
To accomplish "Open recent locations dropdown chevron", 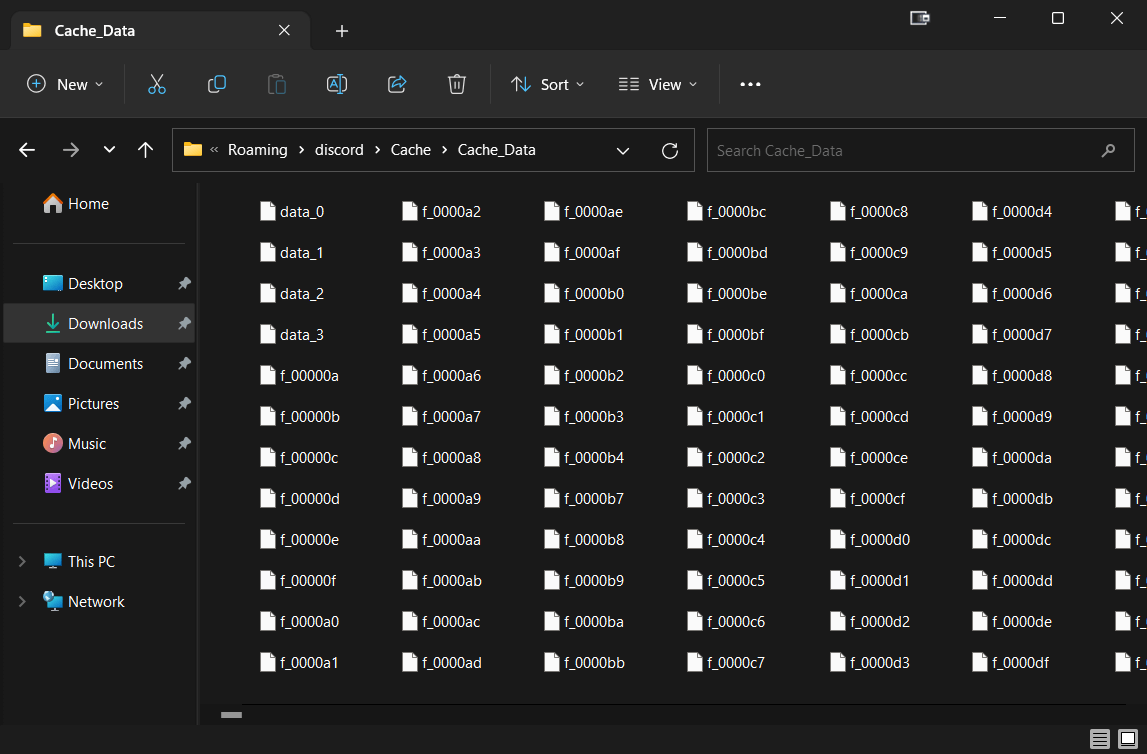I will (109, 149).
